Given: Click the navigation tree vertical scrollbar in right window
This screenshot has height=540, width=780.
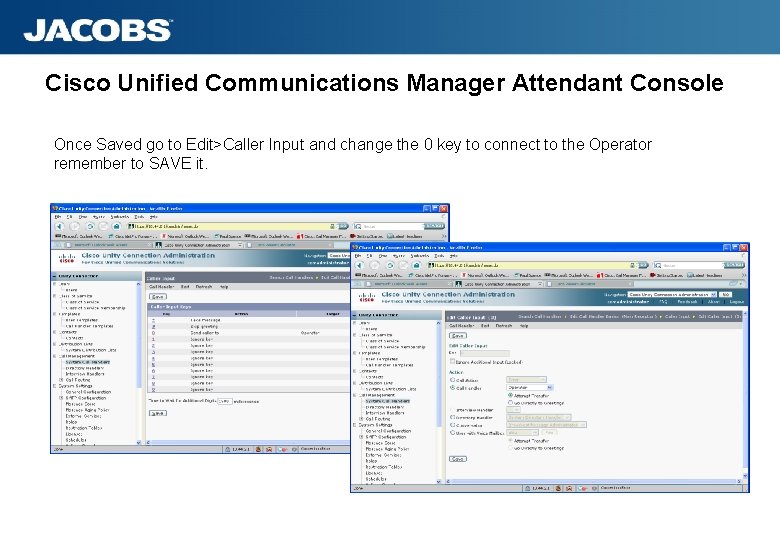Looking at the screenshot, I should click(438, 402).
